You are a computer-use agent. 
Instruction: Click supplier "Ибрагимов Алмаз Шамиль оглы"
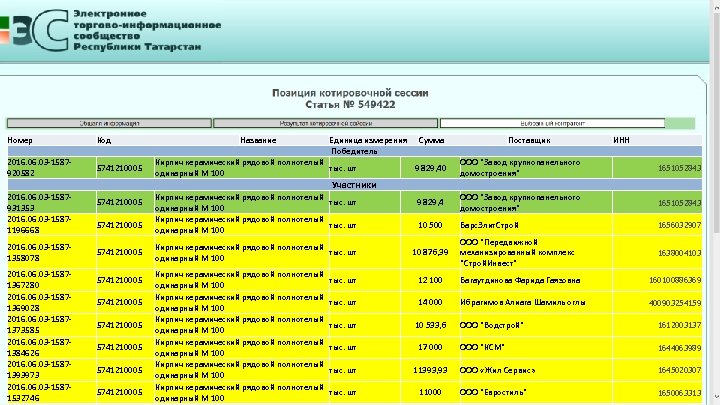point(523,303)
